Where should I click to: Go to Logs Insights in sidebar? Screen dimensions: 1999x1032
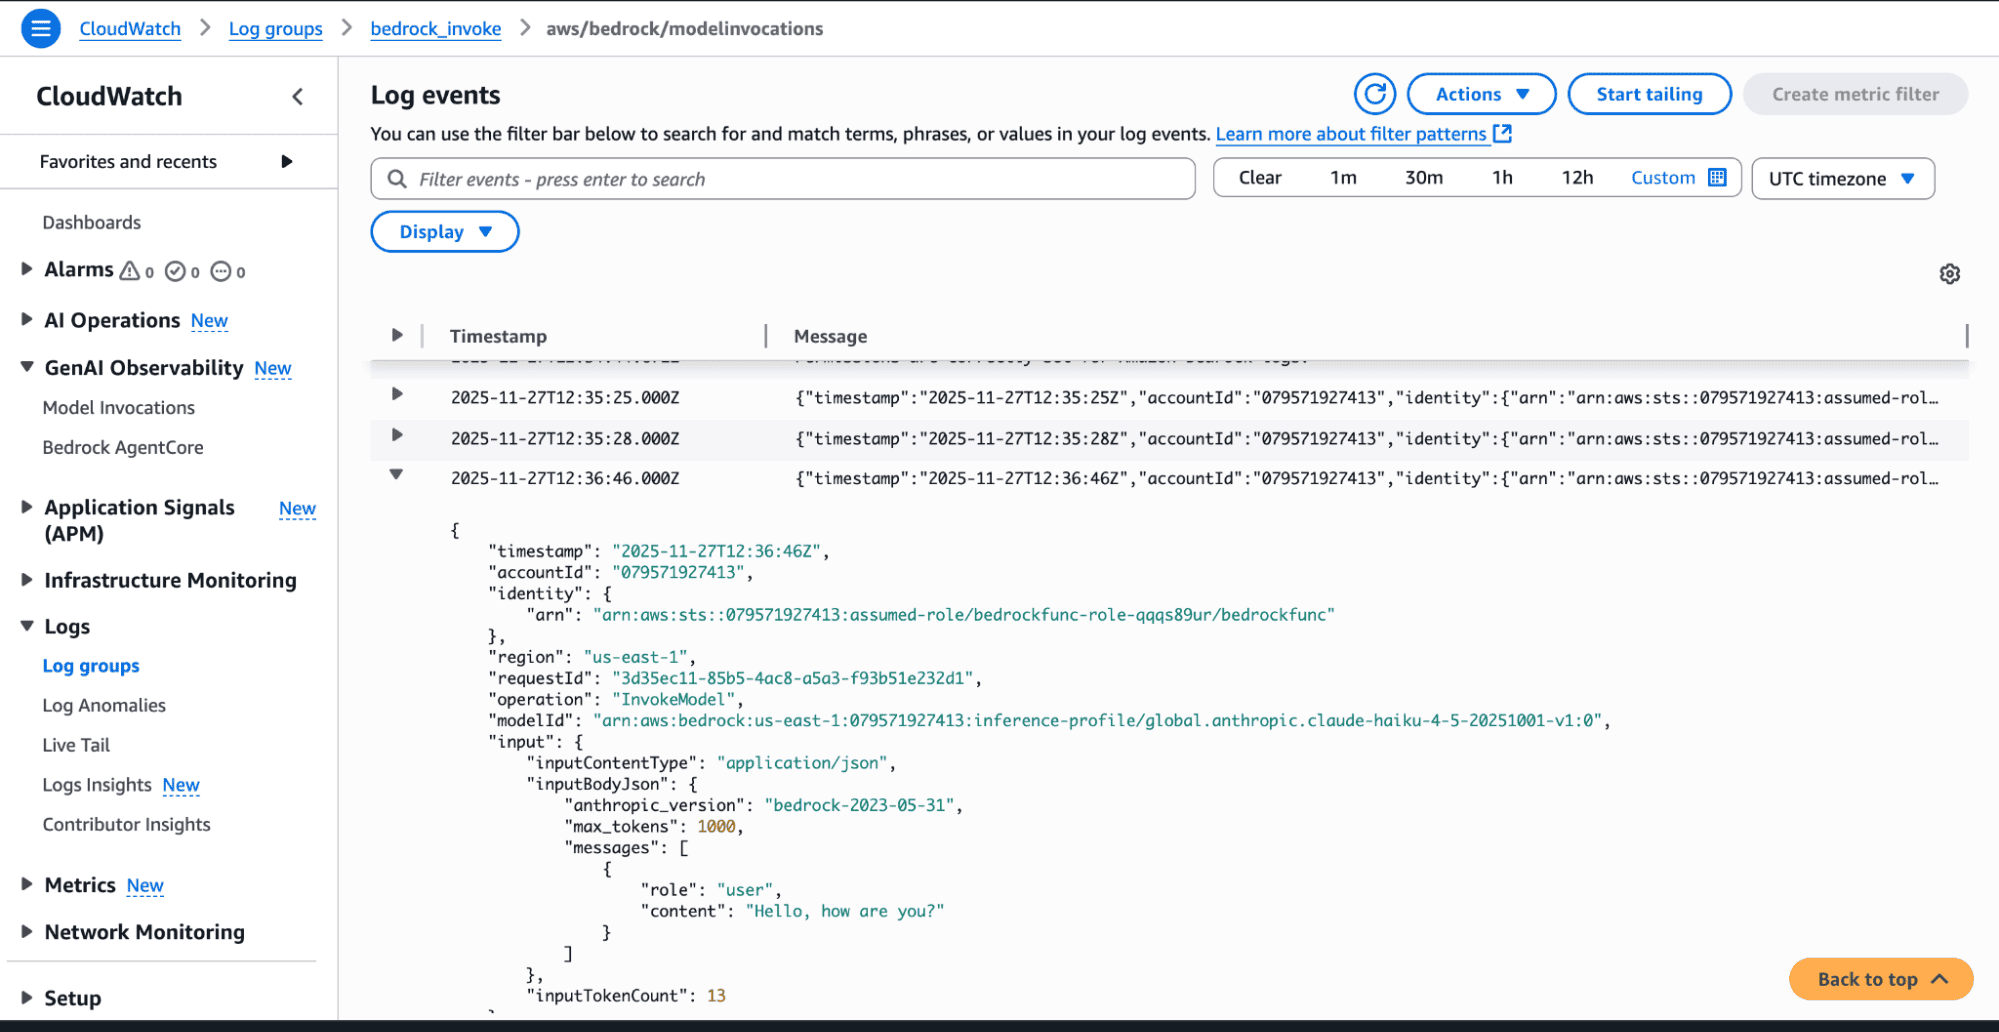pyautogui.click(x=97, y=785)
